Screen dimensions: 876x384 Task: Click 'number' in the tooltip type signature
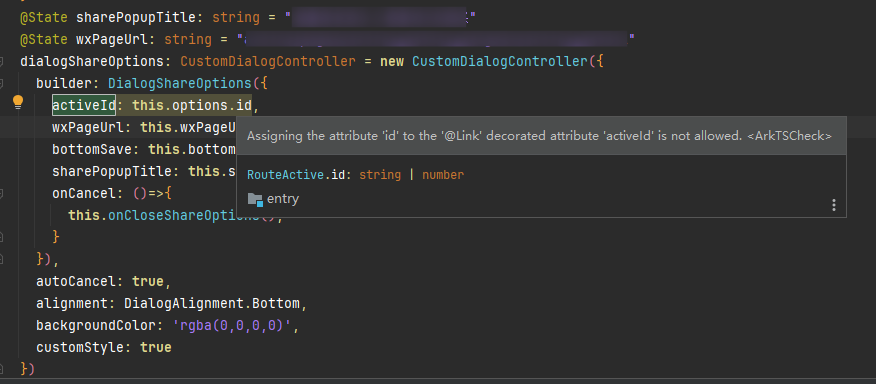(443, 175)
